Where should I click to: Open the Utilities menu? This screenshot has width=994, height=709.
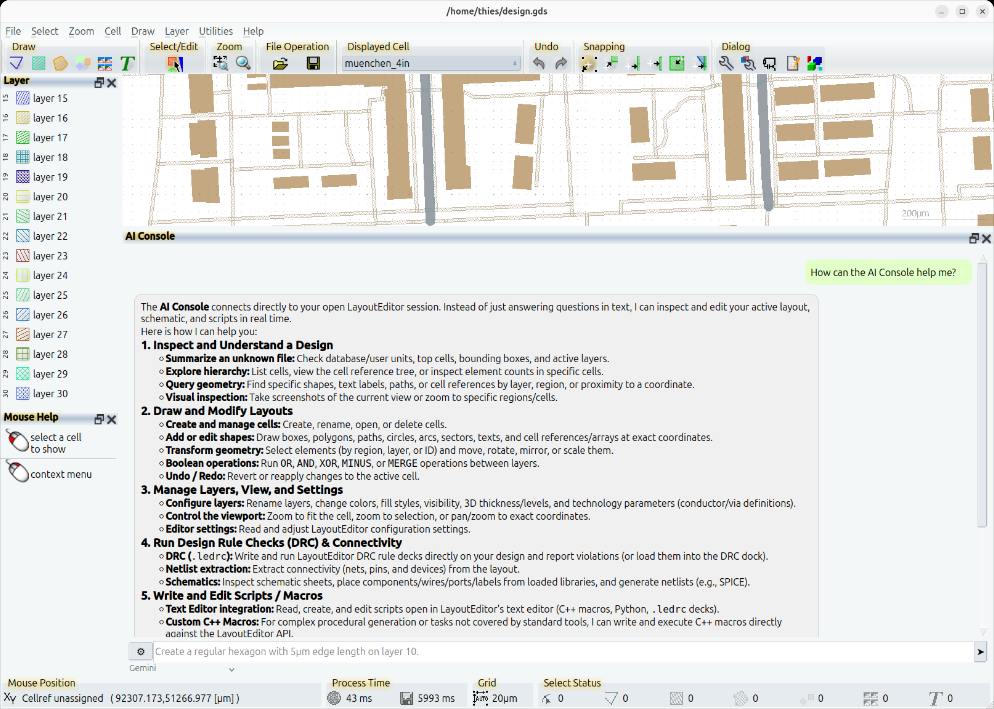[216, 31]
